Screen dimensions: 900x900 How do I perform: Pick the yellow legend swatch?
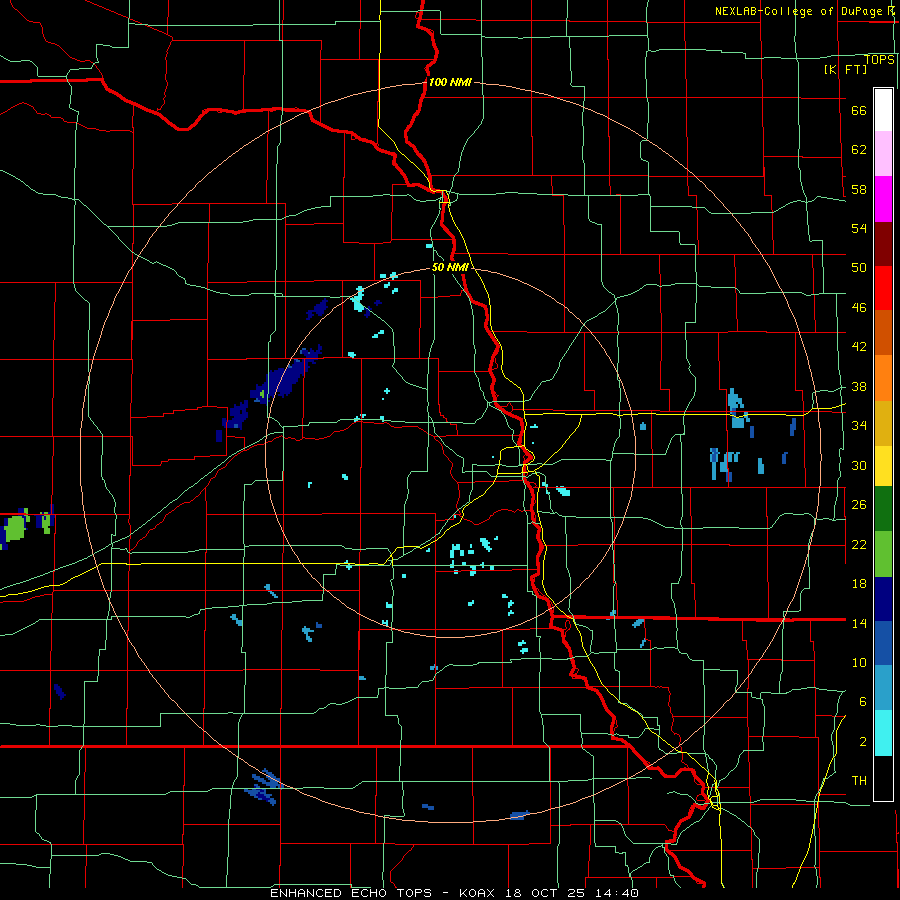[883, 465]
